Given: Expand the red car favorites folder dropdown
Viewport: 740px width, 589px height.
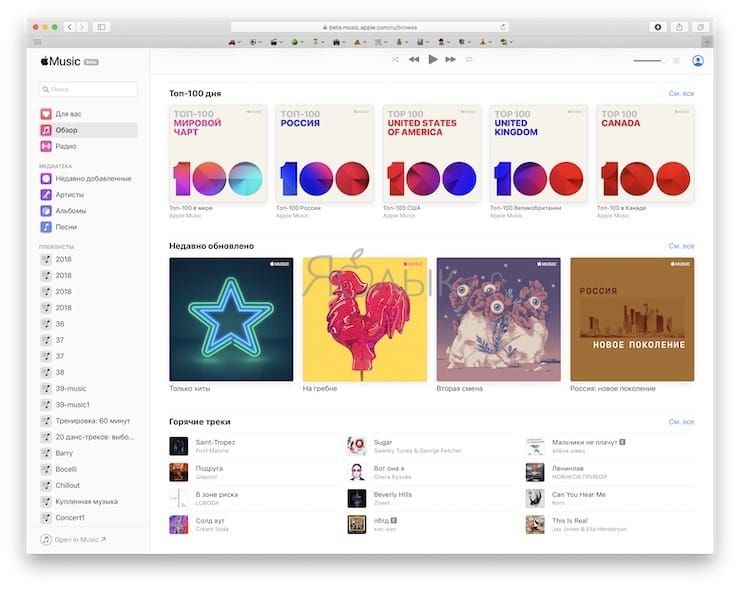Looking at the screenshot, I should (235, 42).
